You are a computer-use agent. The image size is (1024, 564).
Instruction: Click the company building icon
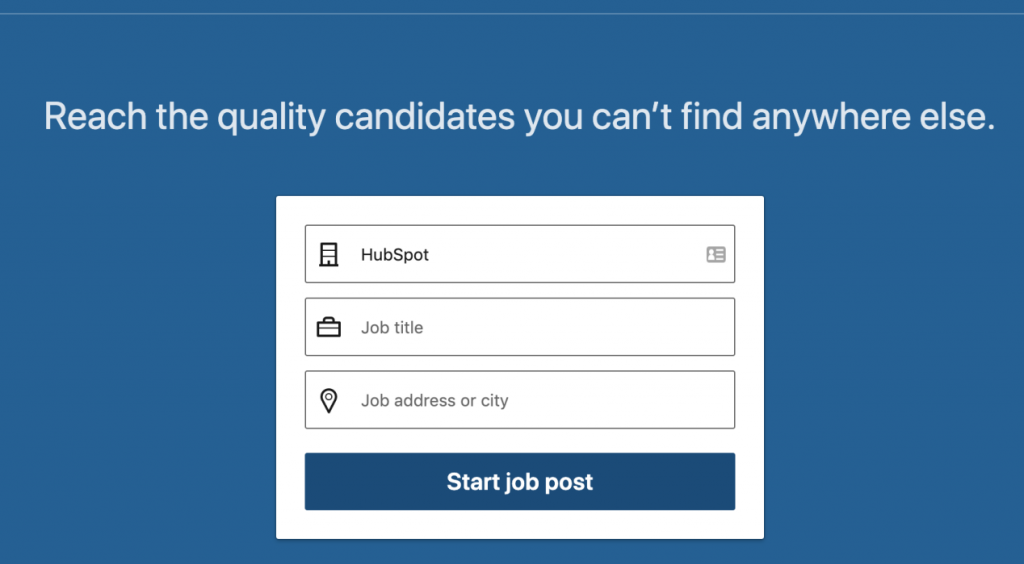328,255
